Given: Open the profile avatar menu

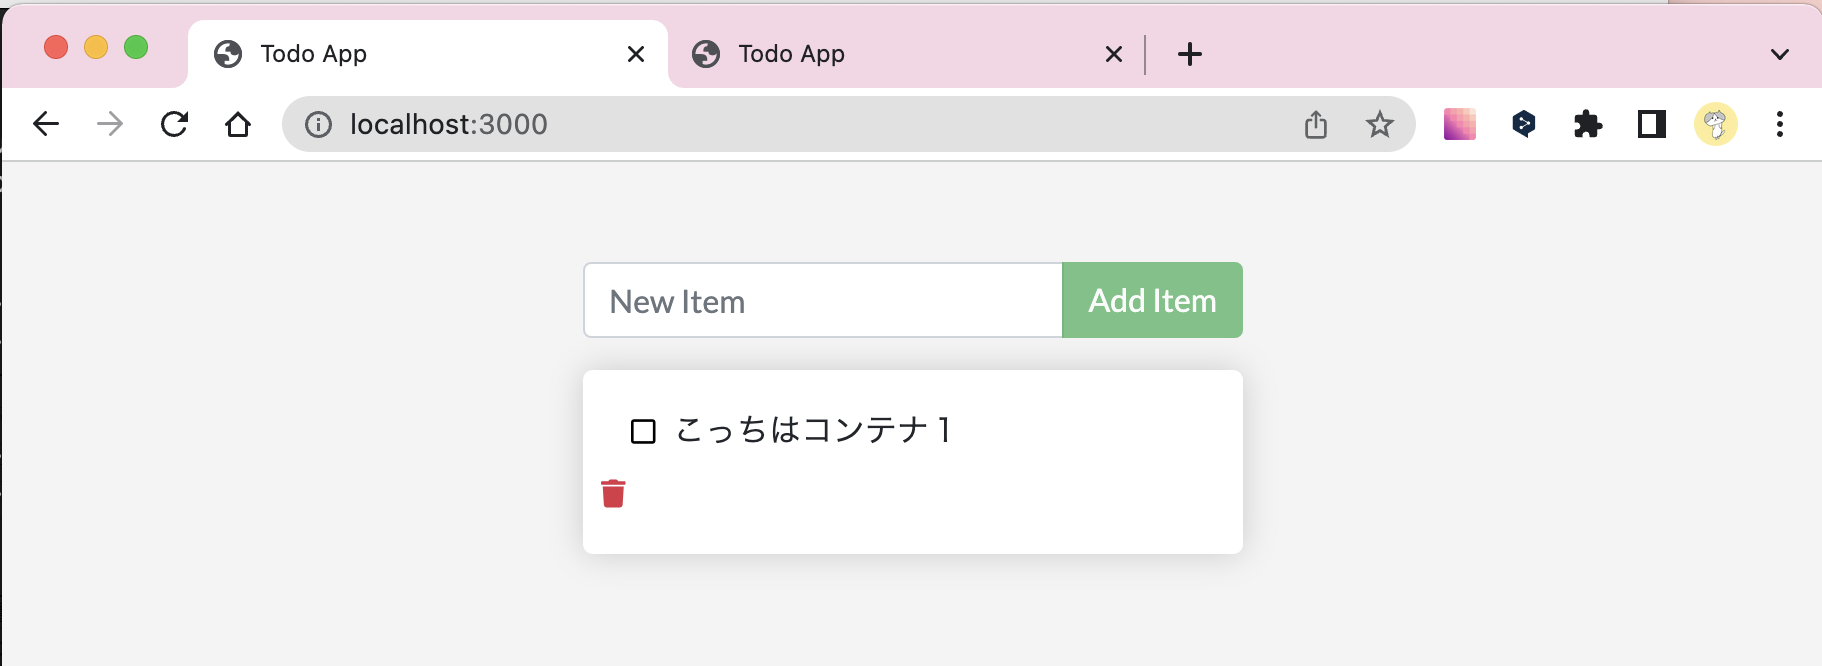Looking at the screenshot, I should (1715, 124).
